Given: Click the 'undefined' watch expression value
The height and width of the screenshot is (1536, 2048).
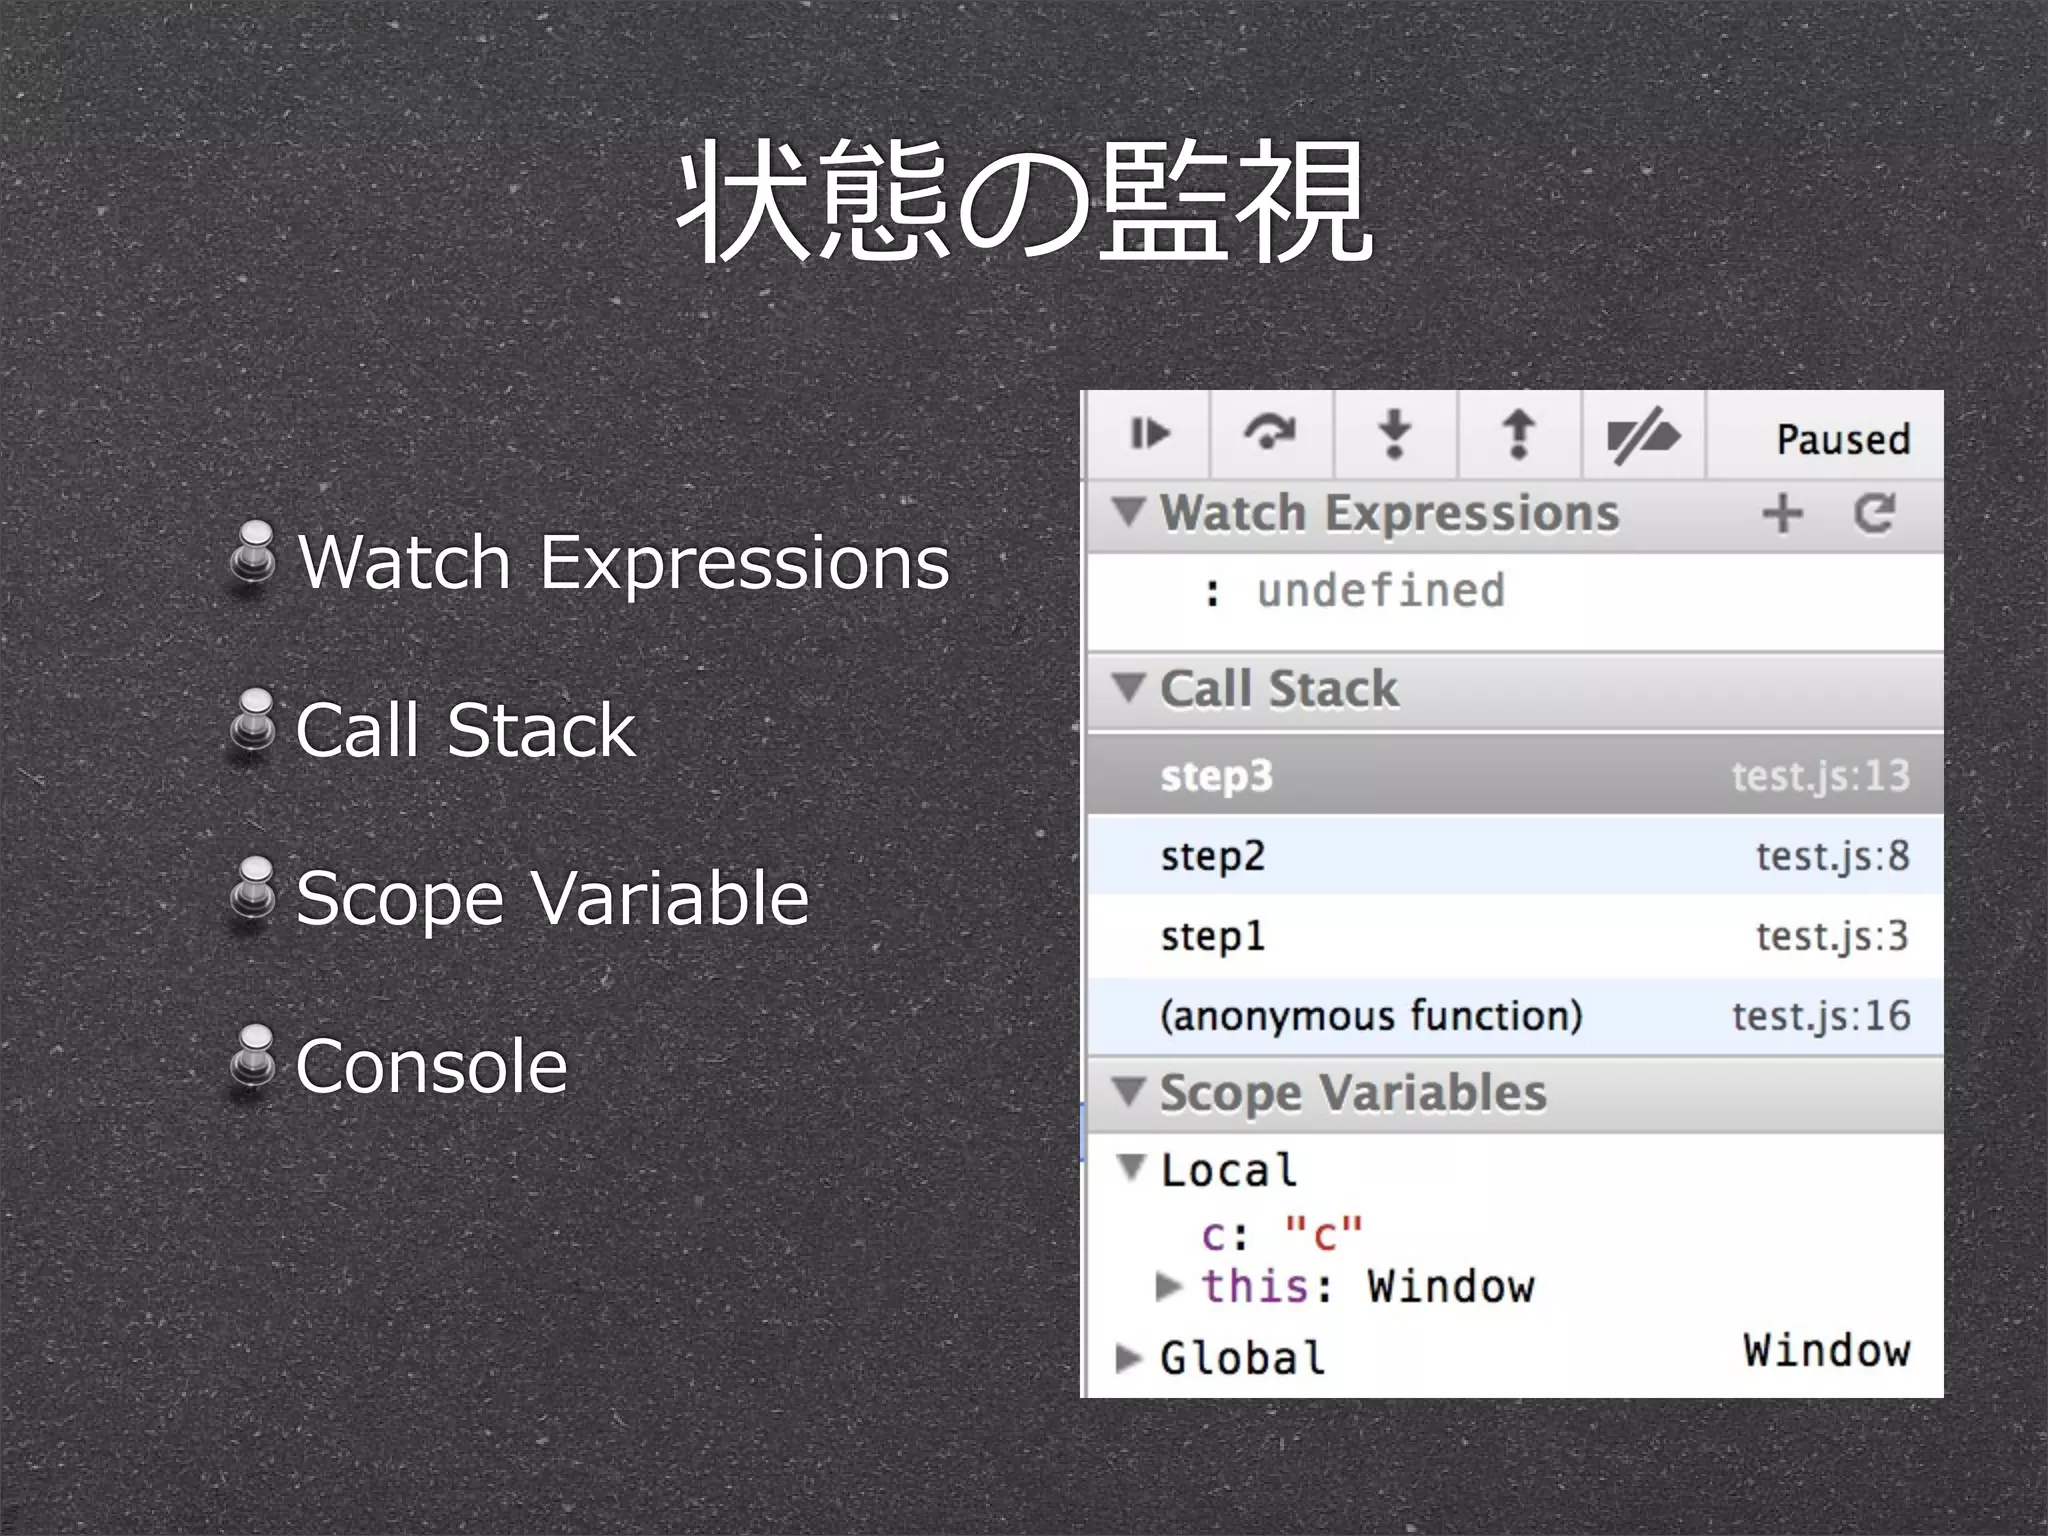Looking at the screenshot, I should tap(1381, 590).
